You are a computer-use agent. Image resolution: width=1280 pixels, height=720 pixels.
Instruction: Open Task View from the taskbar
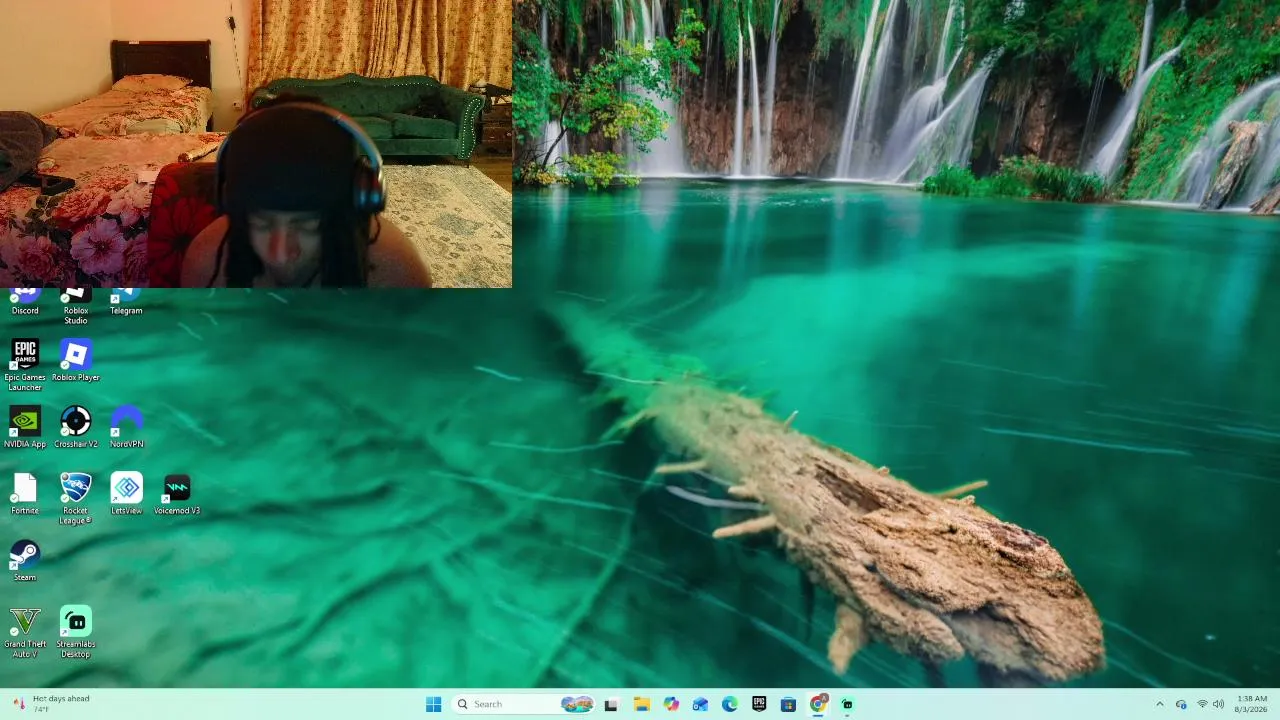pyautogui.click(x=611, y=704)
